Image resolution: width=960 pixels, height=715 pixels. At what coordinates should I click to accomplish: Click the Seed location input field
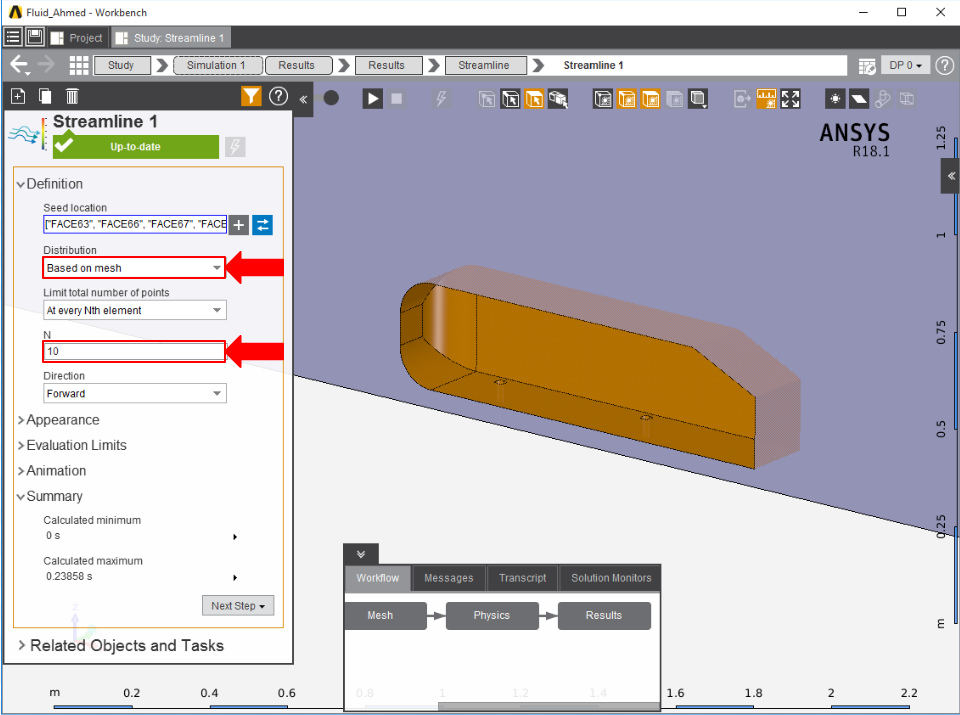pyautogui.click(x=135, y=225)
